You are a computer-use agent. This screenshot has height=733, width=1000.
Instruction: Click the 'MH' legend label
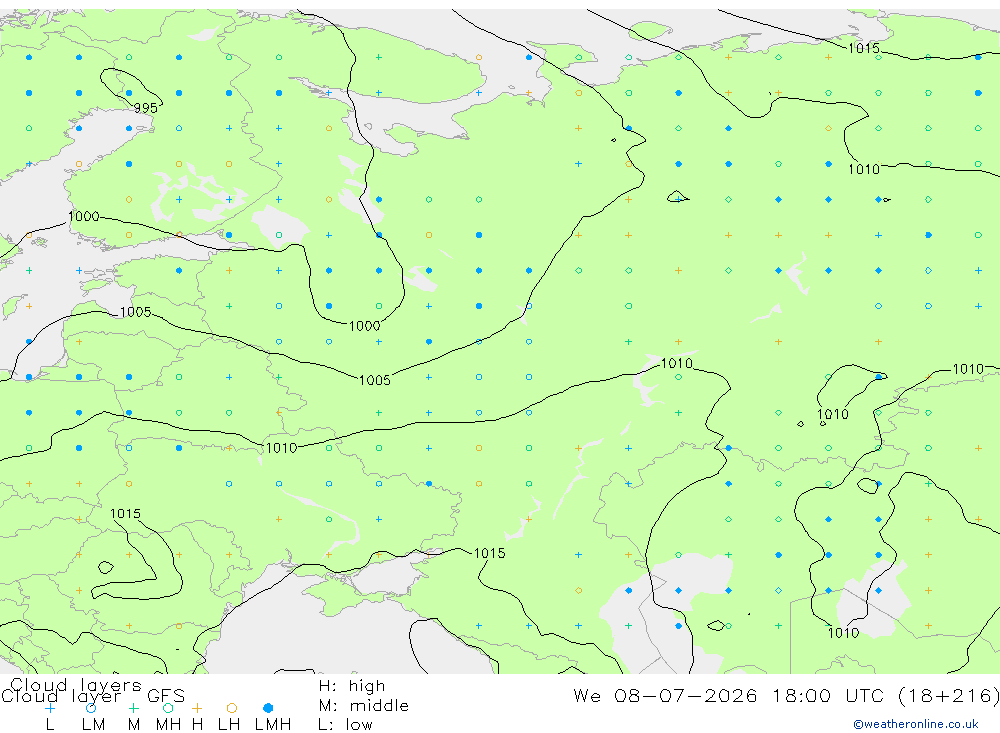coord(168,725)
